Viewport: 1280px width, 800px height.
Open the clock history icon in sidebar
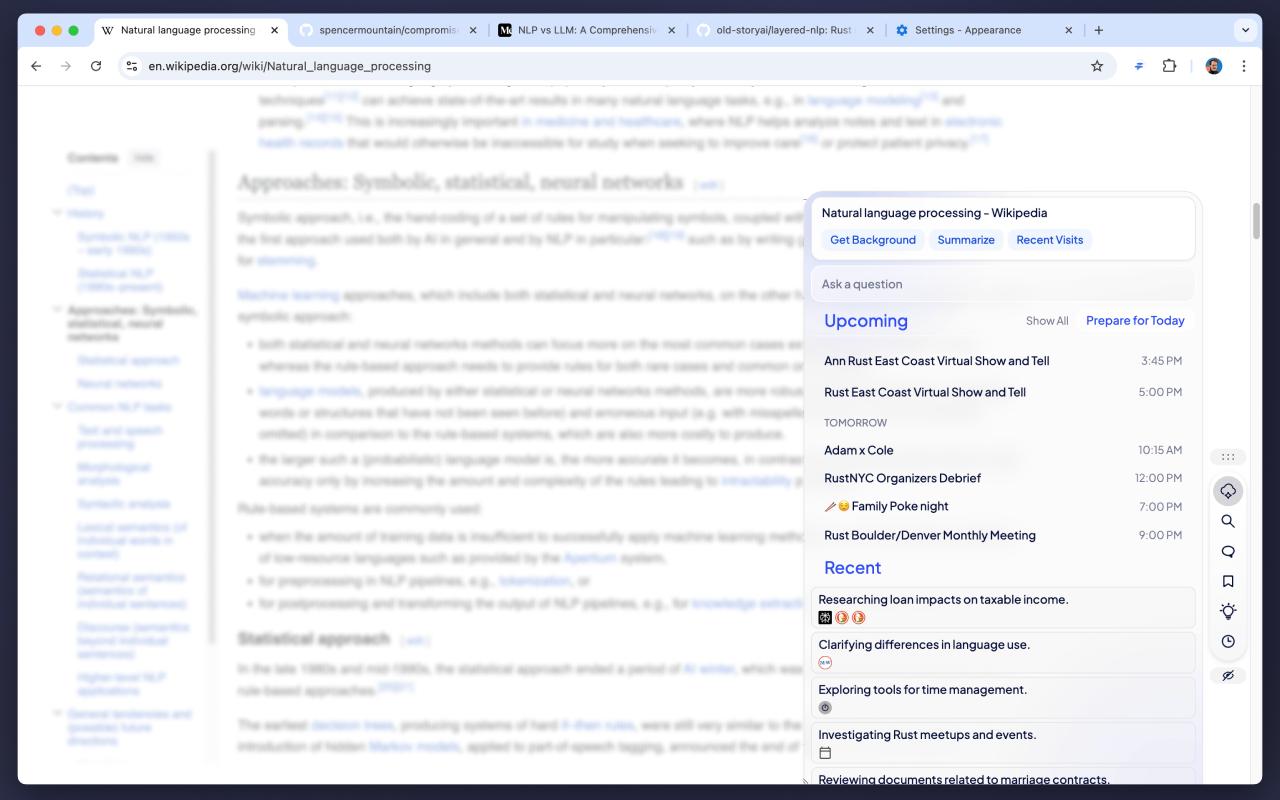tap(1228, 641)
